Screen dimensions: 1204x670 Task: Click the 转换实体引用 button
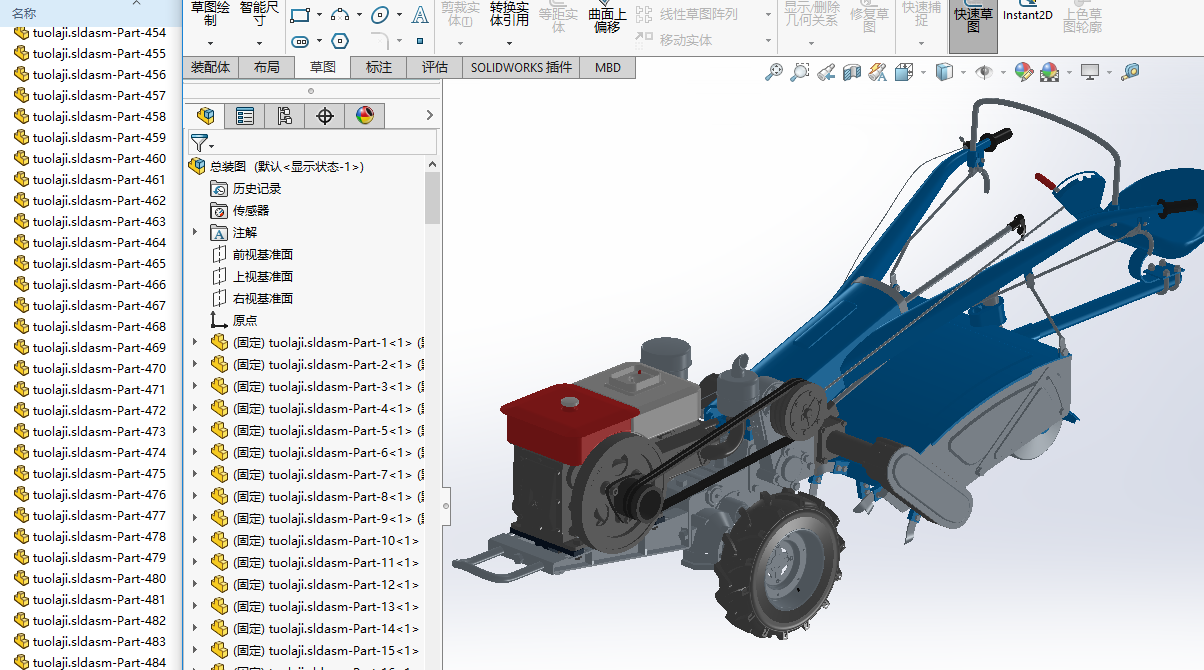tap(509, 13)
